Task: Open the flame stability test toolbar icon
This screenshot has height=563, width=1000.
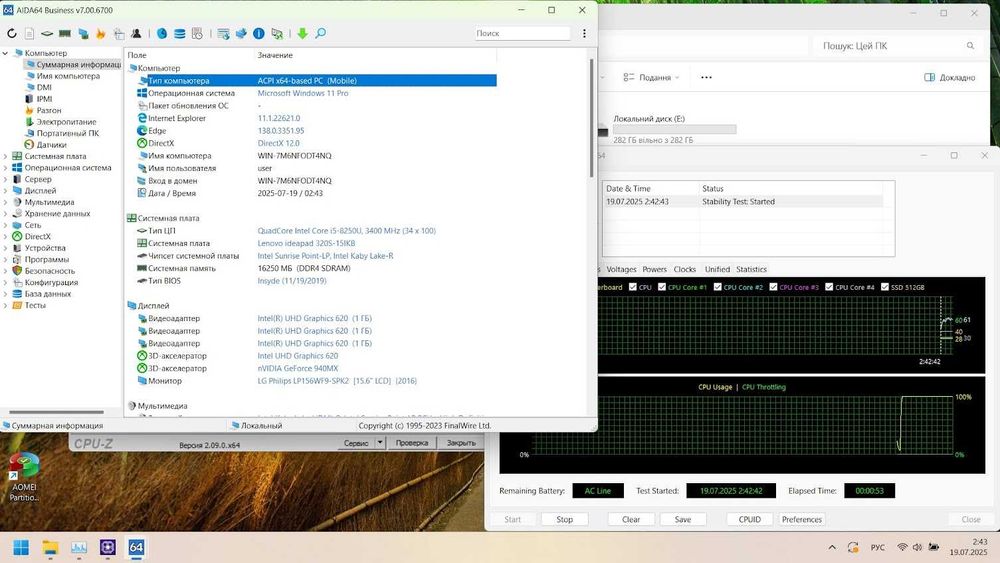Action: point(100,33)
